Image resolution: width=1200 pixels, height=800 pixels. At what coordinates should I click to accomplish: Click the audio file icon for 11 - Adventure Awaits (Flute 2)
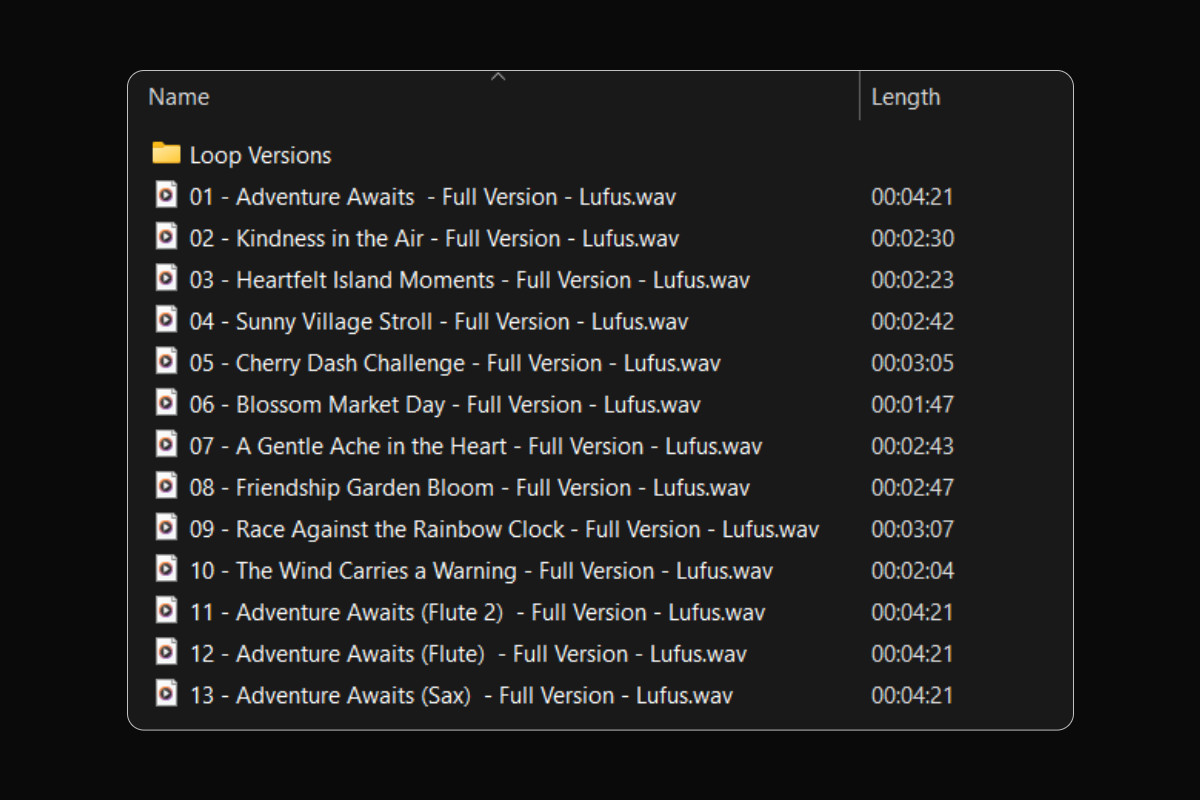167,609
